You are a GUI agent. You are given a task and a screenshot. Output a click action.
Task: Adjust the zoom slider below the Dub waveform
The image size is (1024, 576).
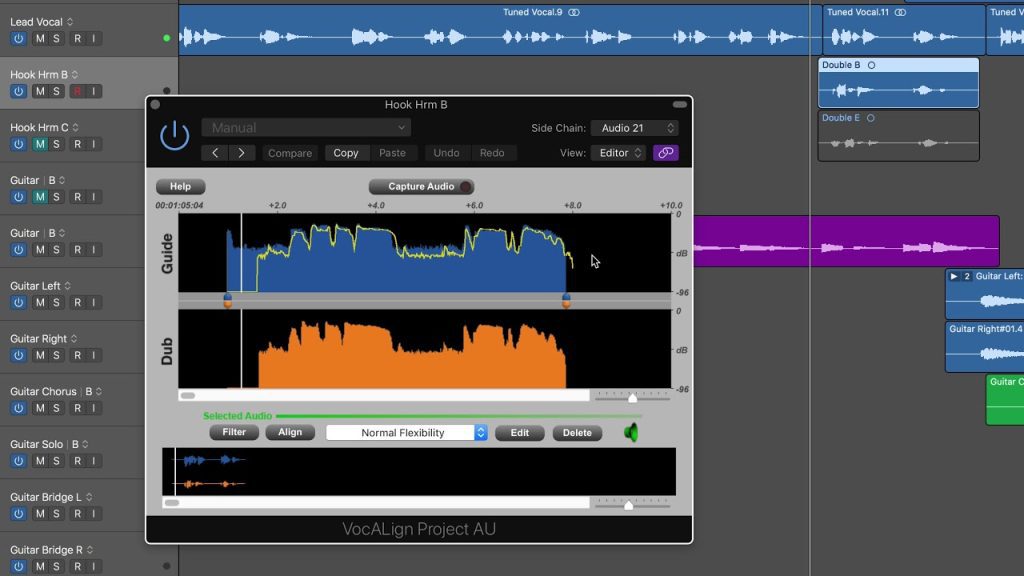(x=632, y=396)
